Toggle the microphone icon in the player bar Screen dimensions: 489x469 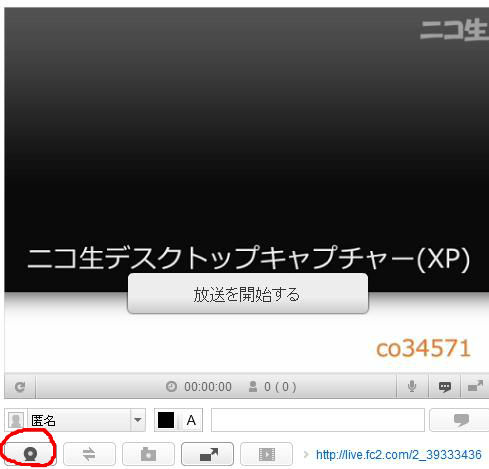click(412, 387)
